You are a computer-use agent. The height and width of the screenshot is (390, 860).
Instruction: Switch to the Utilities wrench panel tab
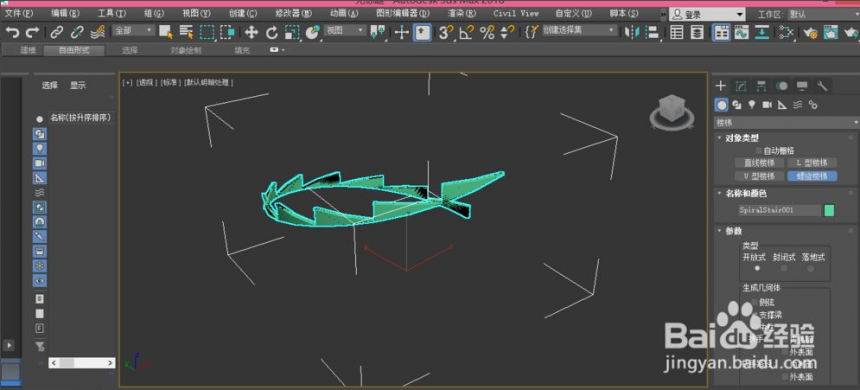click(x=822, y=86)
